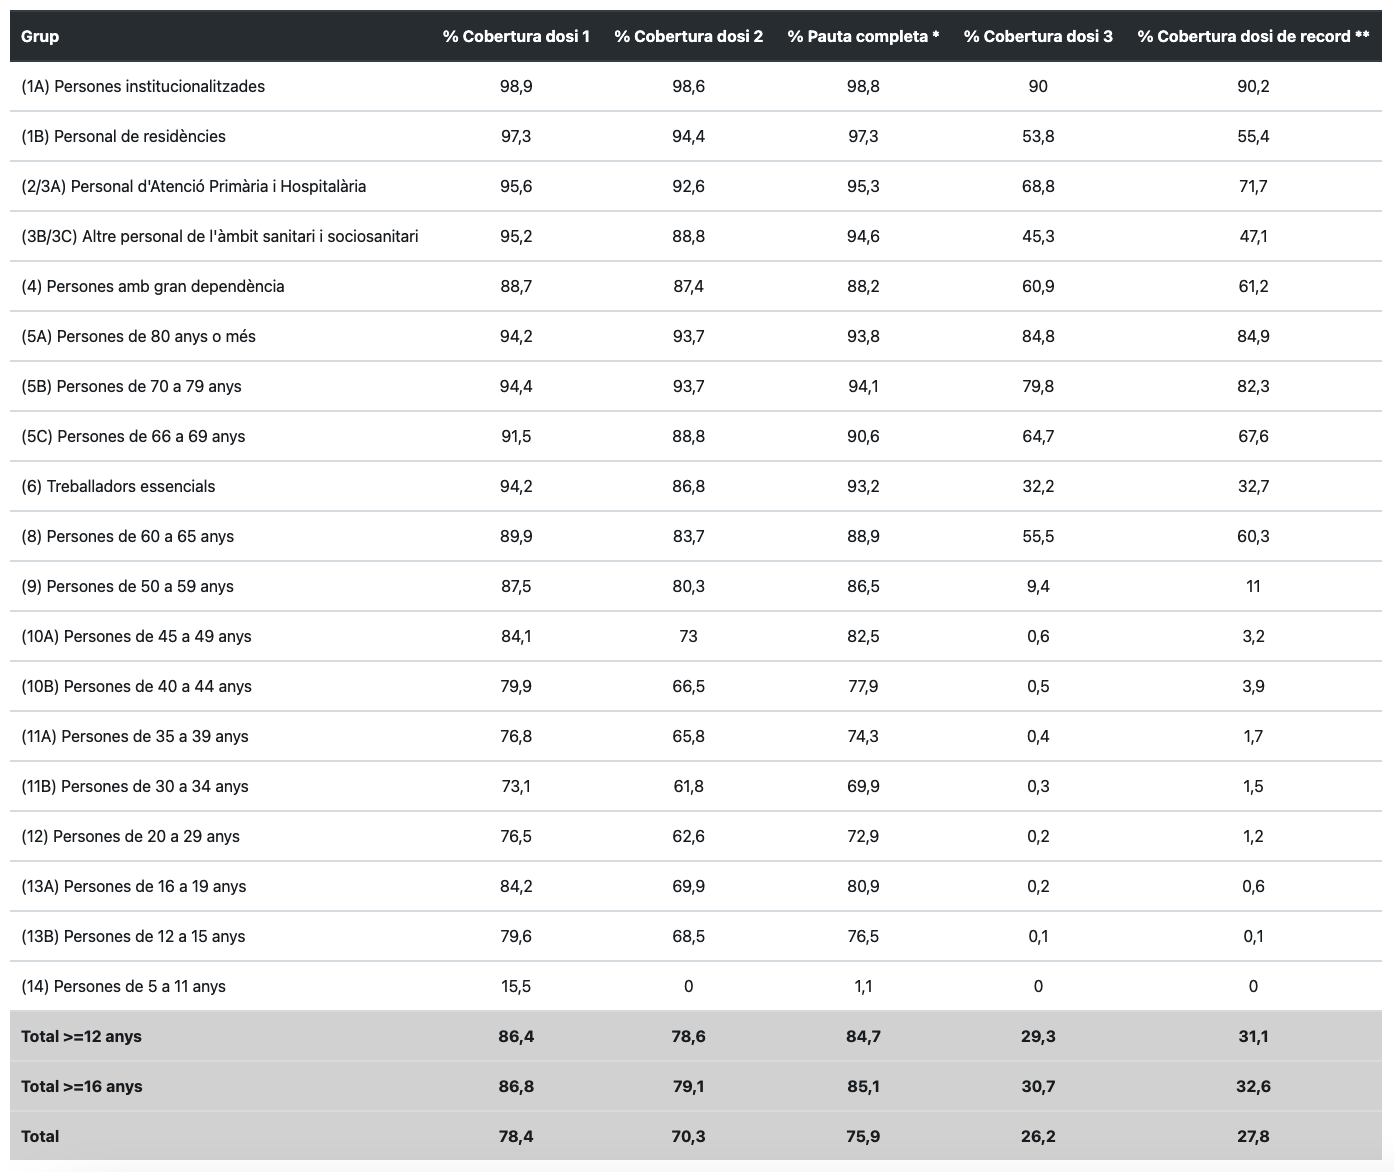This screenshot has height=1172, width=1394.
Task: Click the Persones de 5 a 11 anys label
Action: (123, 986)
